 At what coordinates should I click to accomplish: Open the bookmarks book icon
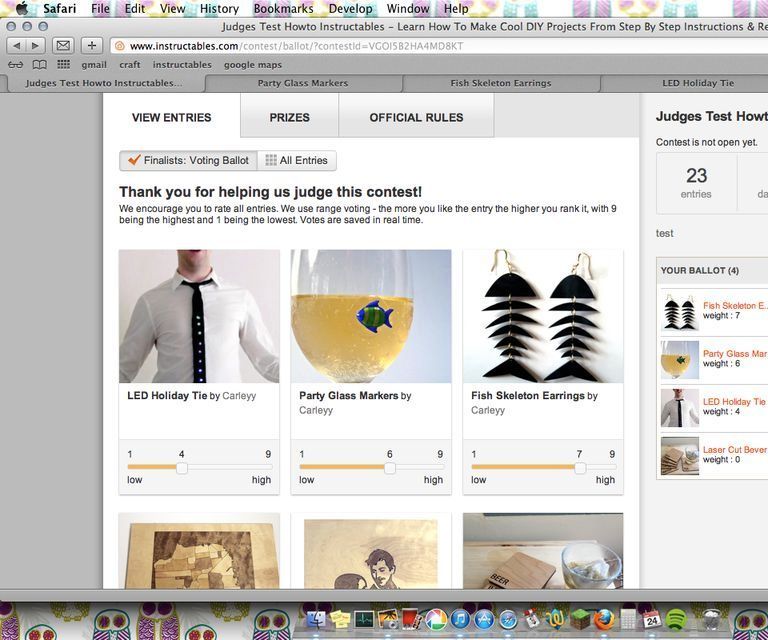39,65
